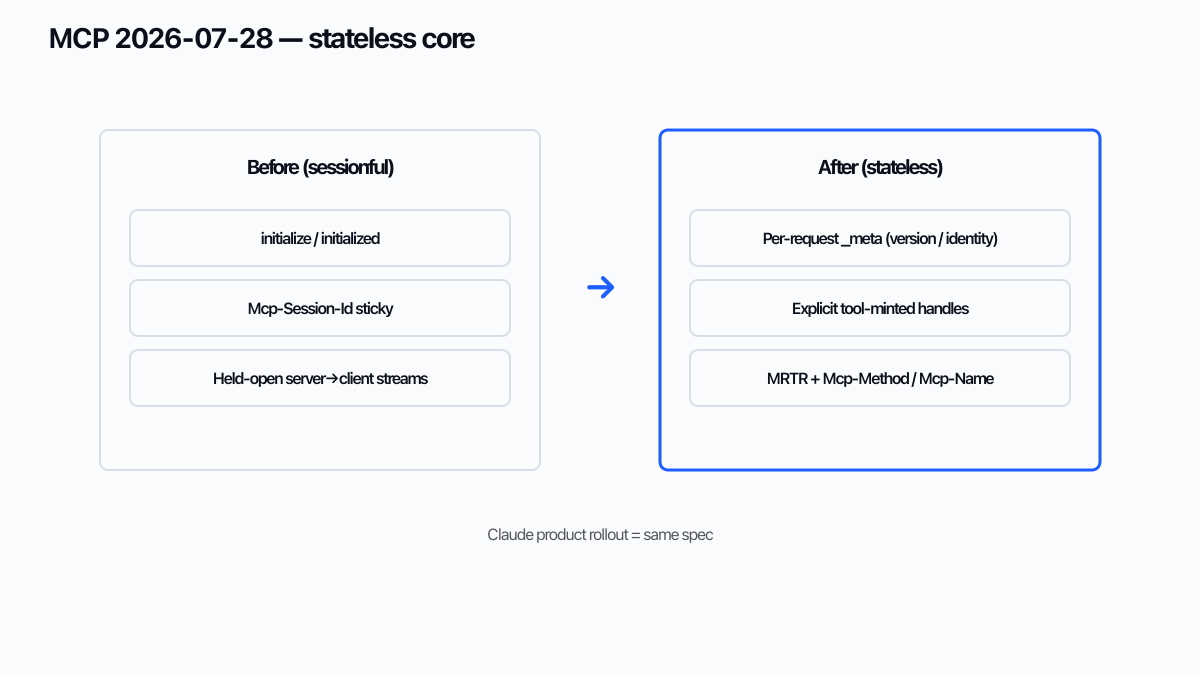Viewport: 1200px width, 675px height.
Task: Click the word sessionful in Before heading
Action: (345, 168)
